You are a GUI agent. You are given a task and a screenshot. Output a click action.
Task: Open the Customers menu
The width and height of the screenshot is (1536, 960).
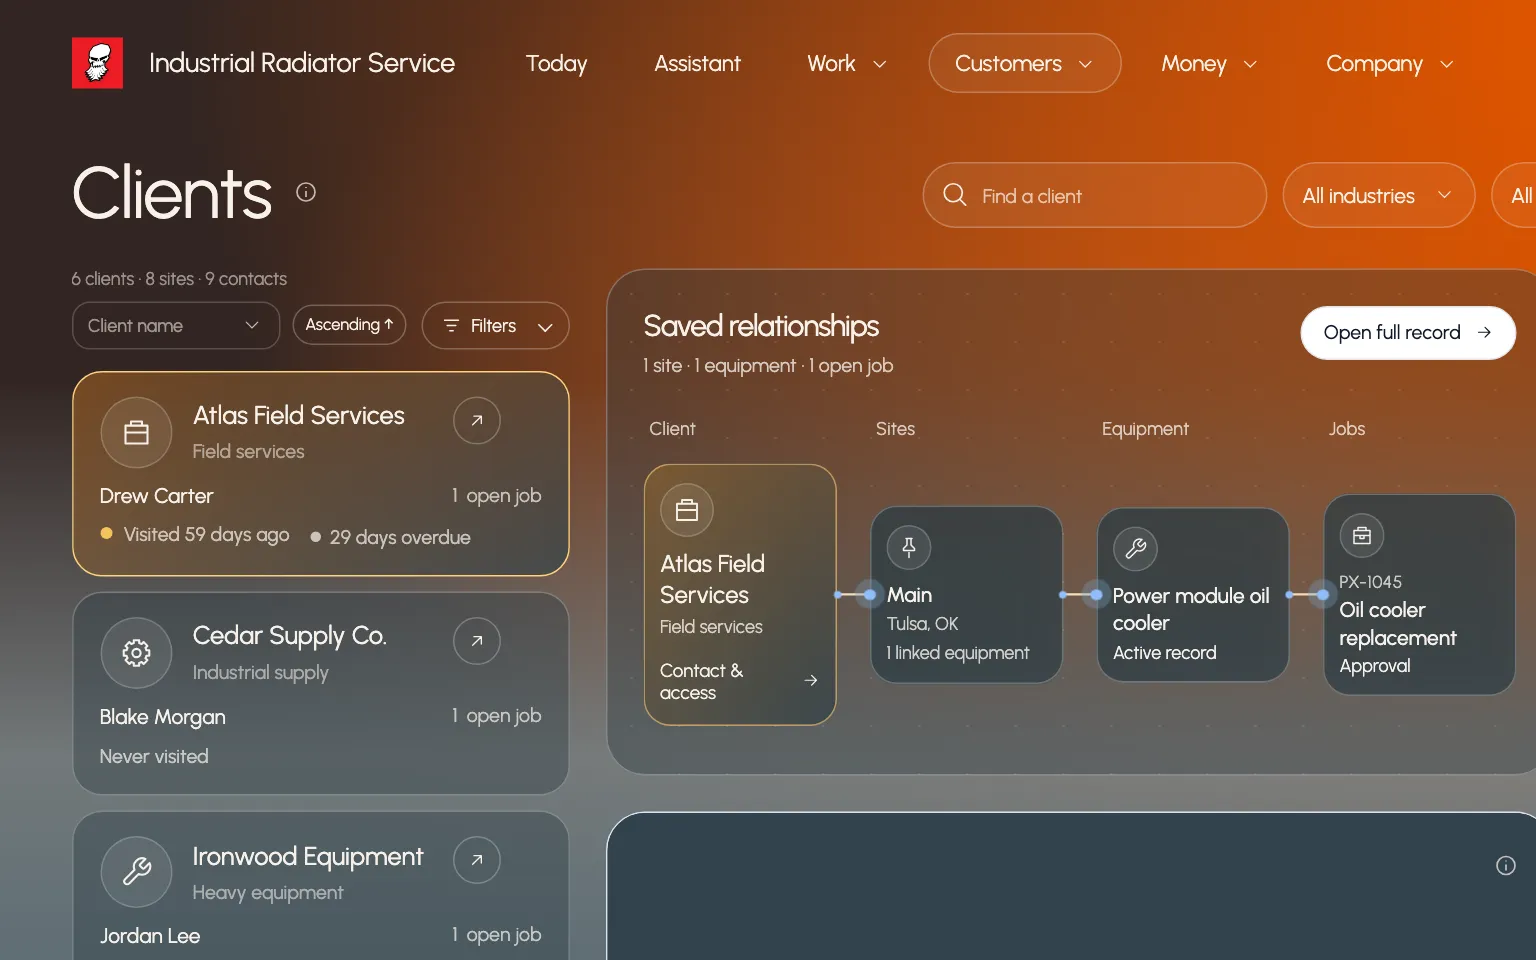1024,63
